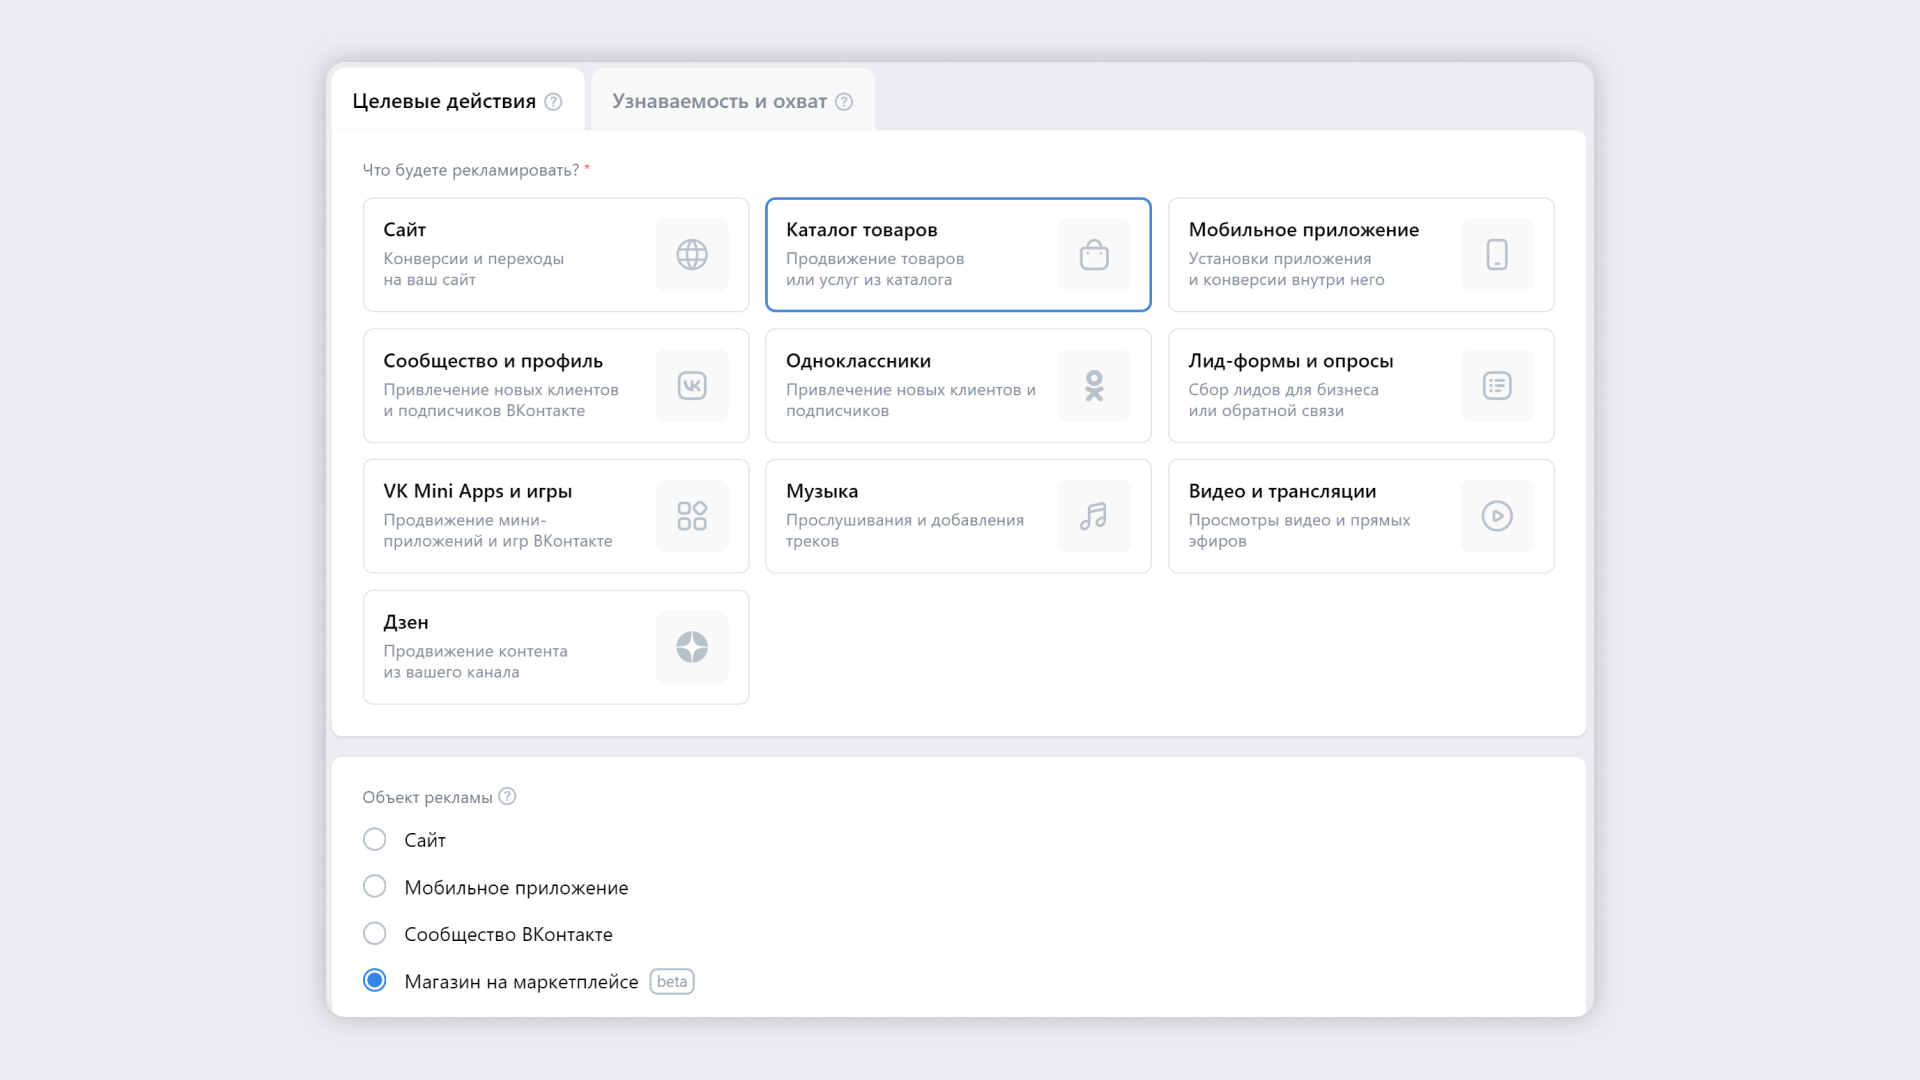Click the phone icon on Мобильное приложение card
Image resolution: width=1920 pixels, height=1080 pixels.
(x=1497, y=255)
